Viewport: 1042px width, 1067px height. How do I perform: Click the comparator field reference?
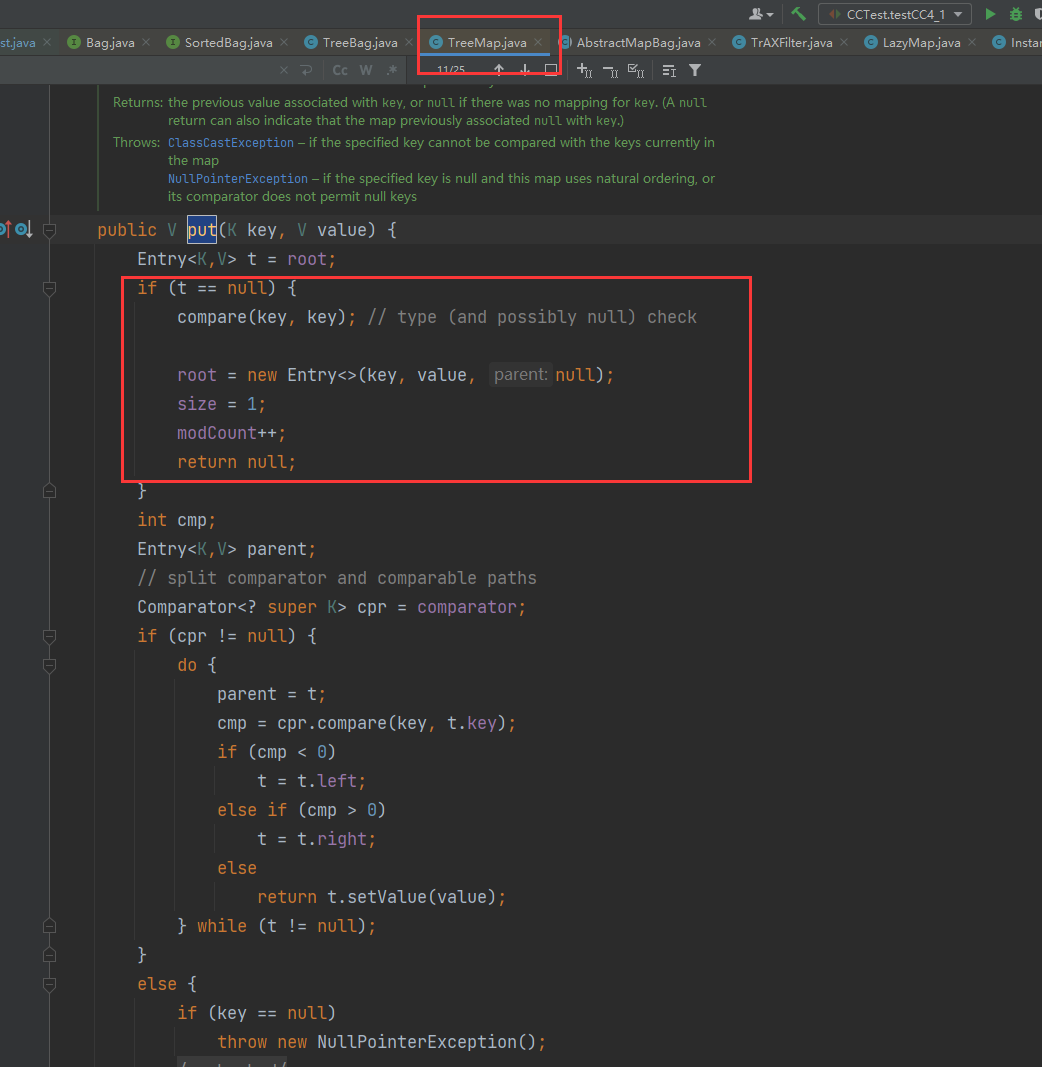[x=467, y=607]
